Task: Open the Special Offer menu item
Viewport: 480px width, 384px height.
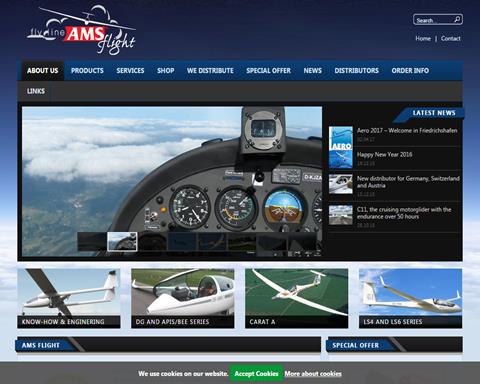Action: pyautogui.click(x=268, y=71)
